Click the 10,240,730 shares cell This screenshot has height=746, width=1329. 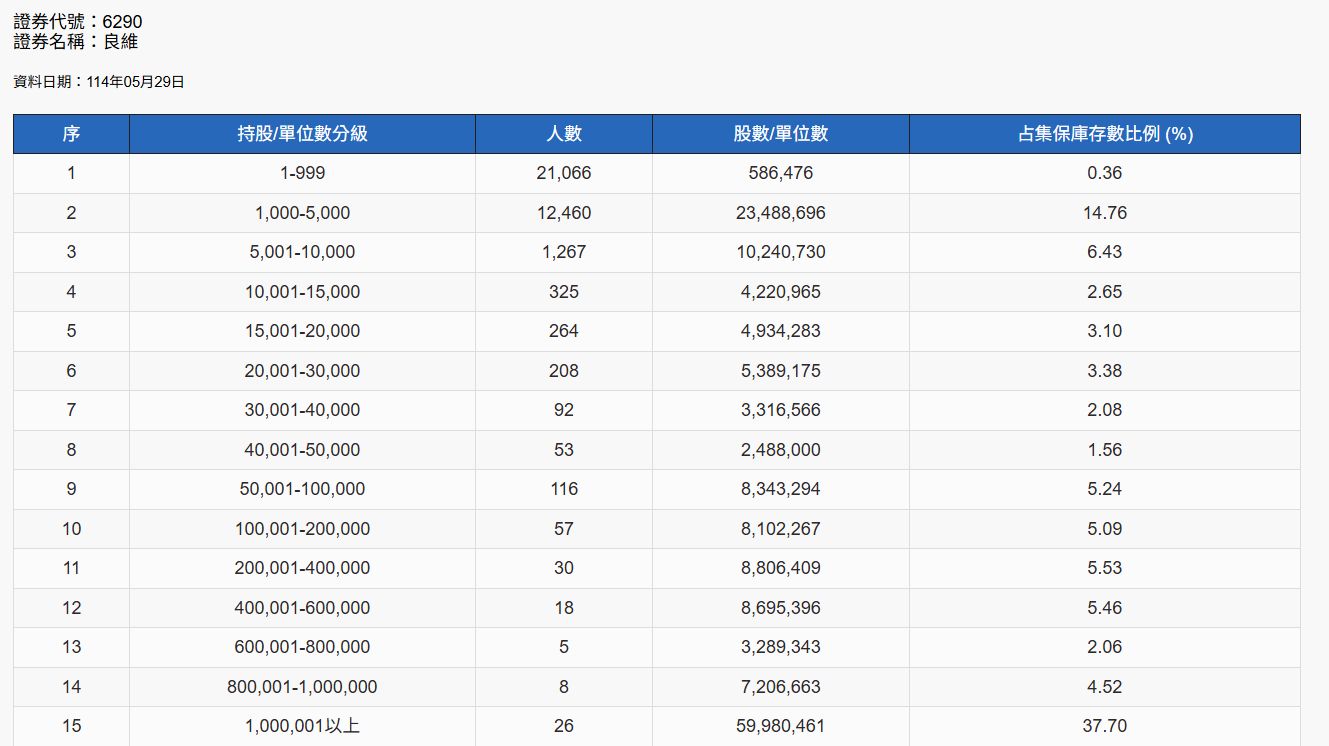click(781, 252)
